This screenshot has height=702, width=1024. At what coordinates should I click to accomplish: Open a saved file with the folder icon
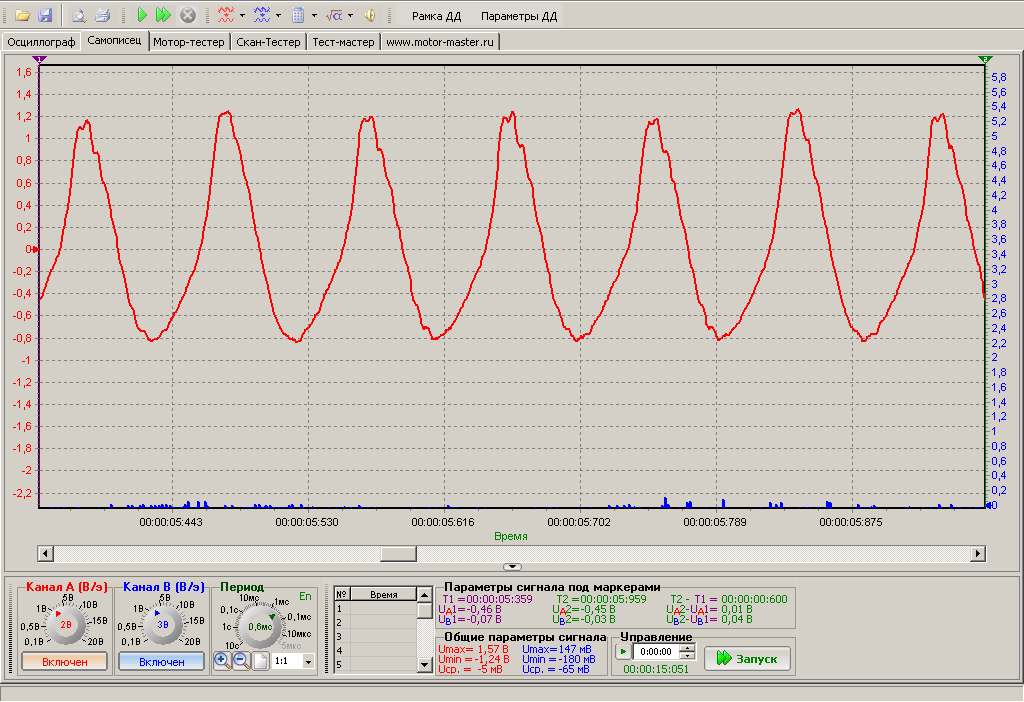[x=23, y=15]
